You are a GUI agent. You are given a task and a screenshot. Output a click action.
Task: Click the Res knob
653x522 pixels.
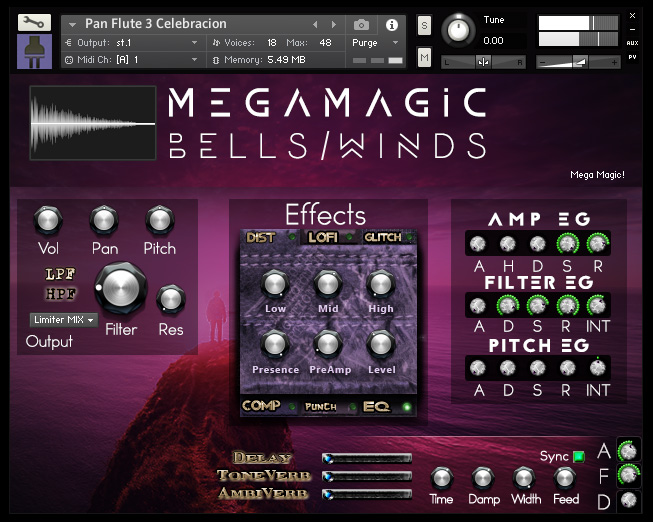point(171,299)
